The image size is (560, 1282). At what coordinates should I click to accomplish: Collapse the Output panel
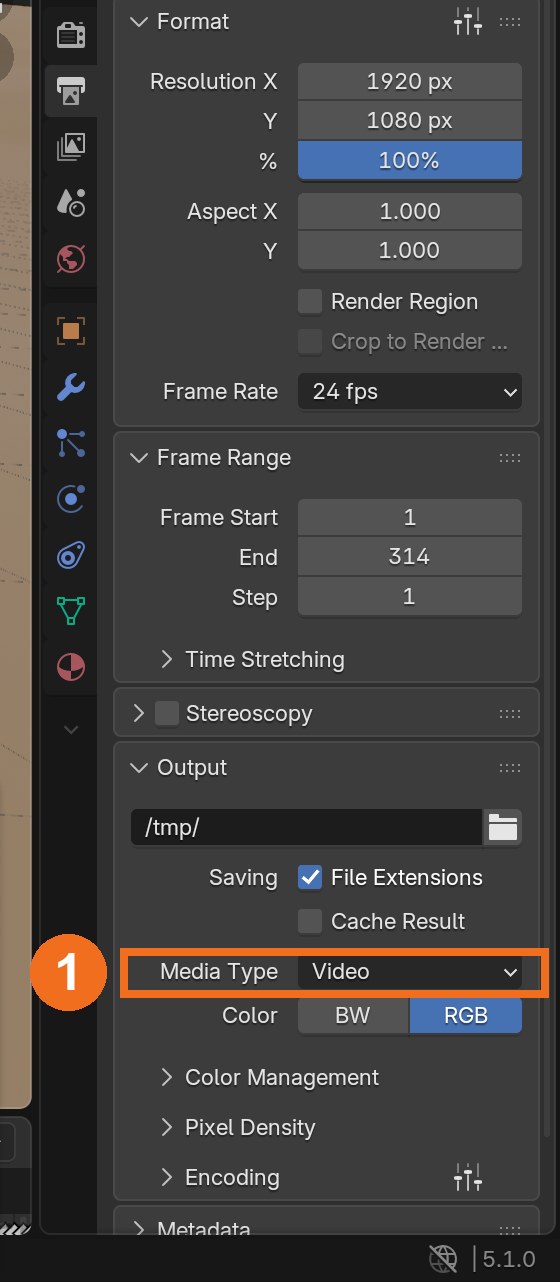click(x=139, y=767)
